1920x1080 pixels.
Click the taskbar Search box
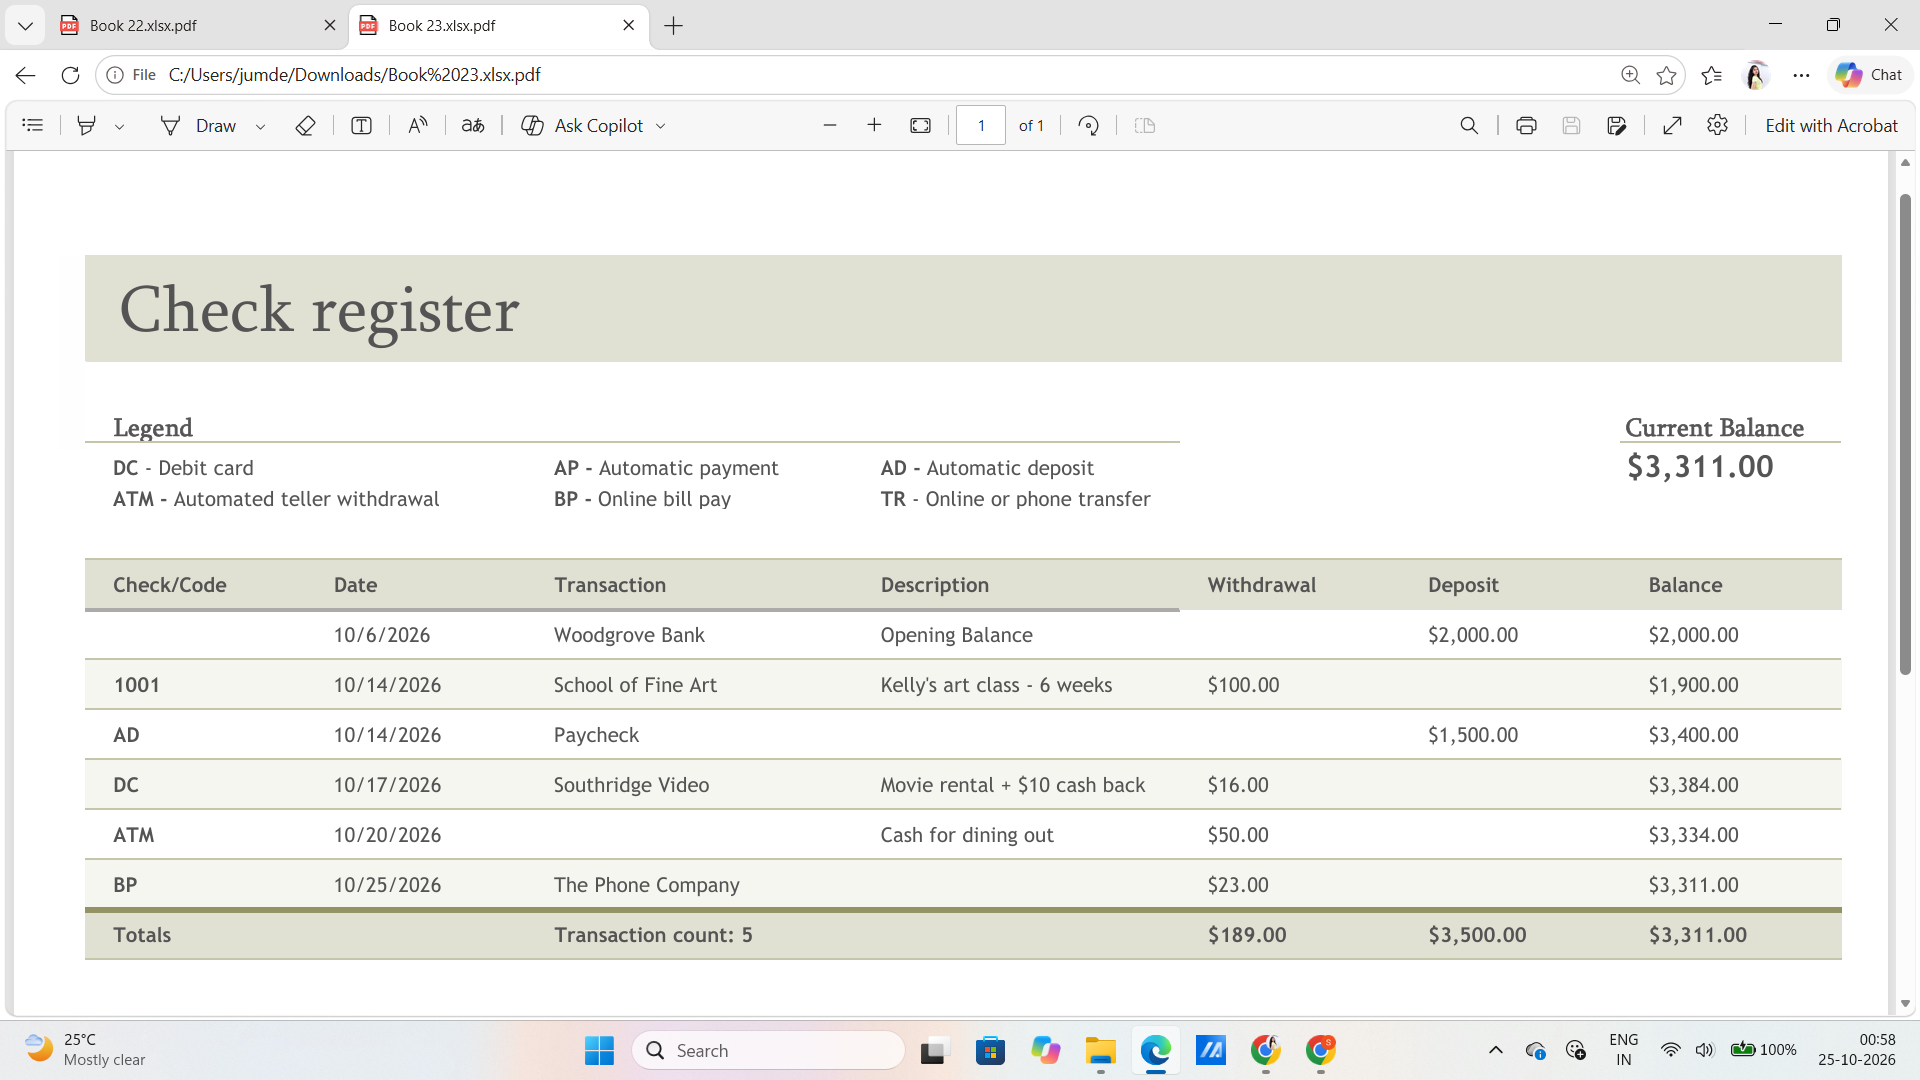[768, 1050]
